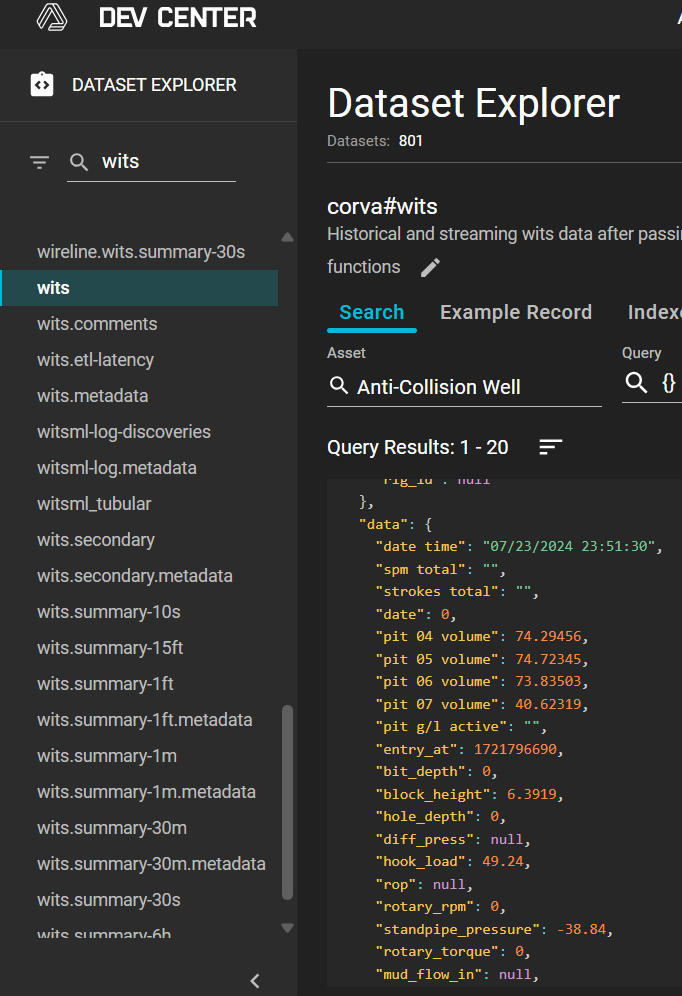The height and width of the screenshot is (996, 682).
Task: Select the witsml_tubular dataset
Action: [94, 504]
